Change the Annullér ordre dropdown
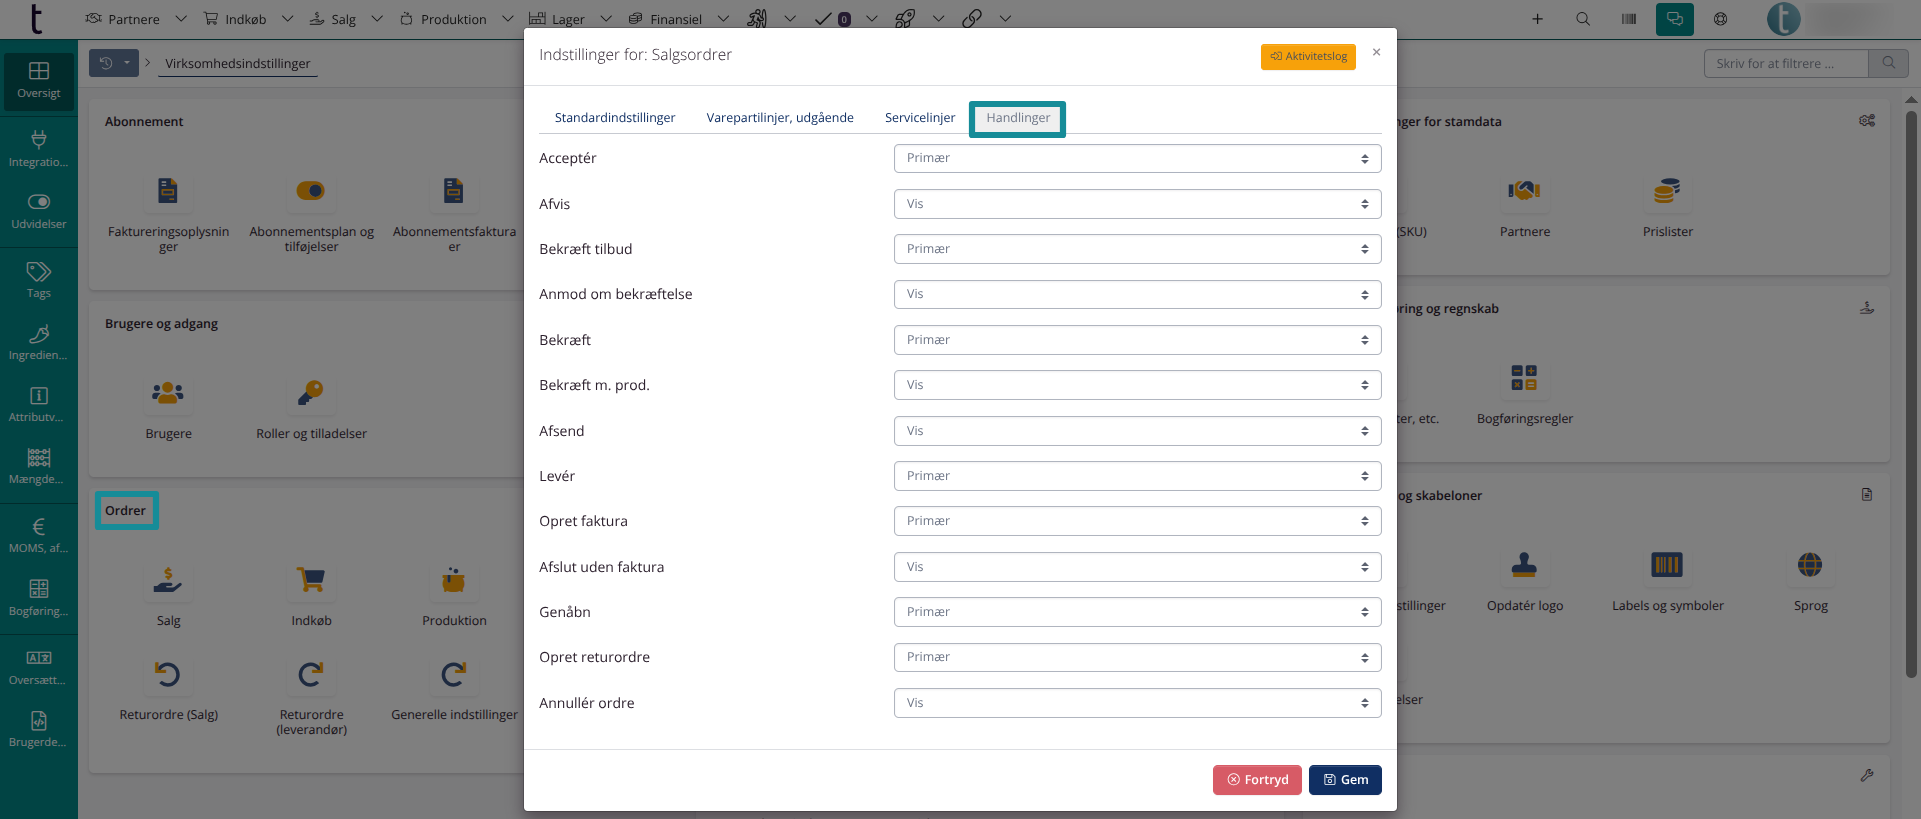The image size is (1921, 819). click(1137, 703)
